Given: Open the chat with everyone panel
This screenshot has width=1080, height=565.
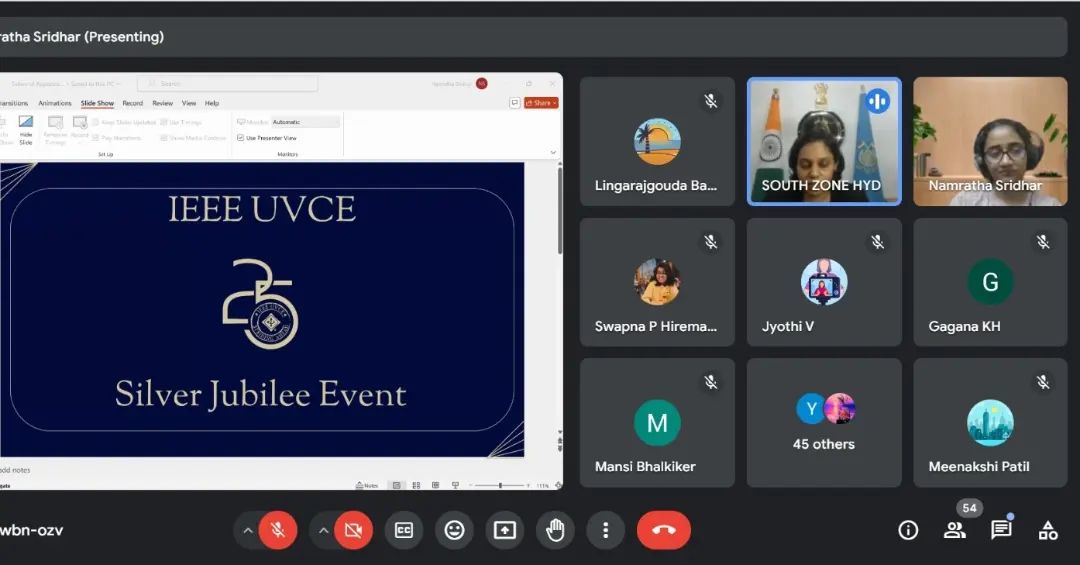Looking at the screenshot, I should point(1001,530).
